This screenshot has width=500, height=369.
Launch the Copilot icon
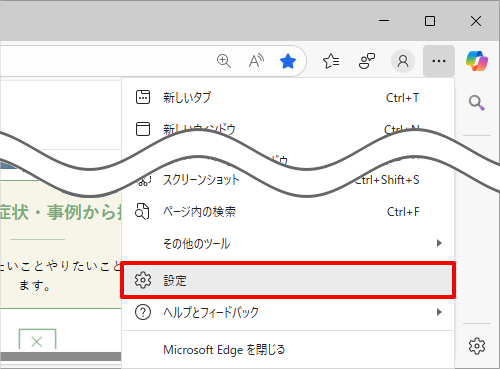click(x=477, y=61)
